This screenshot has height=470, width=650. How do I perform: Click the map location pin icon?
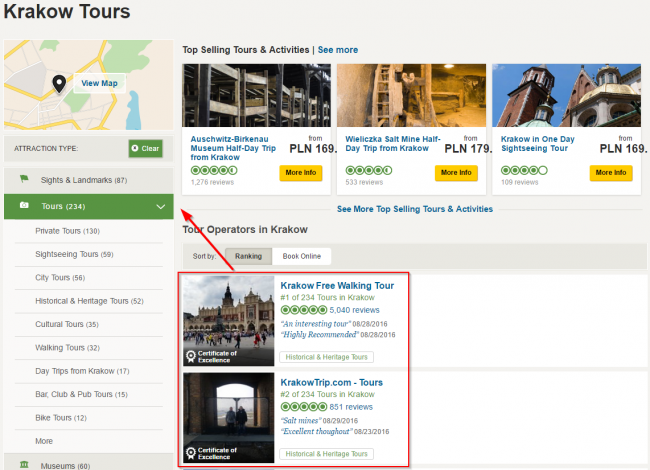click(x=59, y=84)
